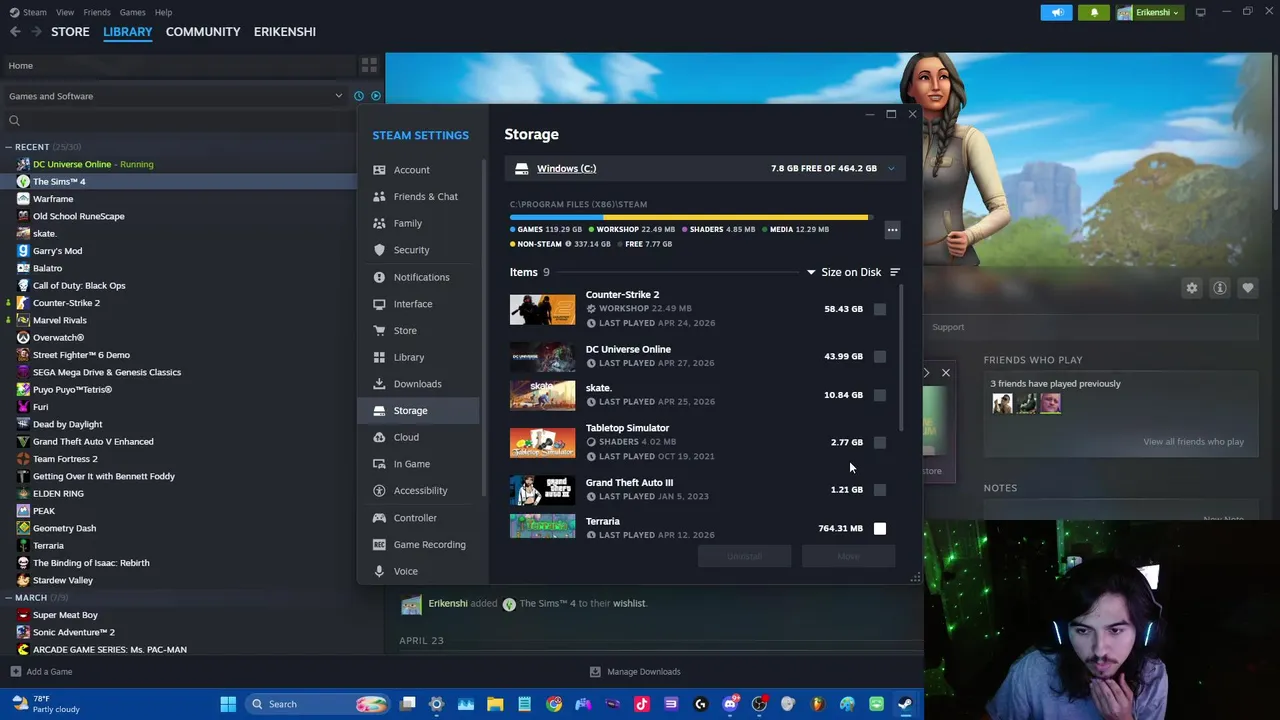The height and width of the screenshot is (720, 1280).
Task: Select Old School RuneScape in library list
Action: pyautogui.click(x=79, y=216)
